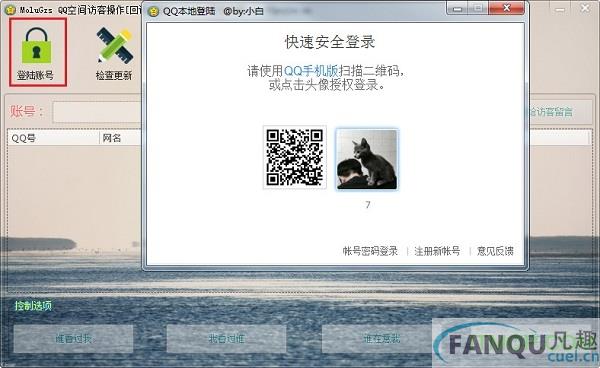Open the 意见反馈 link
The height and width of the screenshot is (368, 600).
coord(495,251)
